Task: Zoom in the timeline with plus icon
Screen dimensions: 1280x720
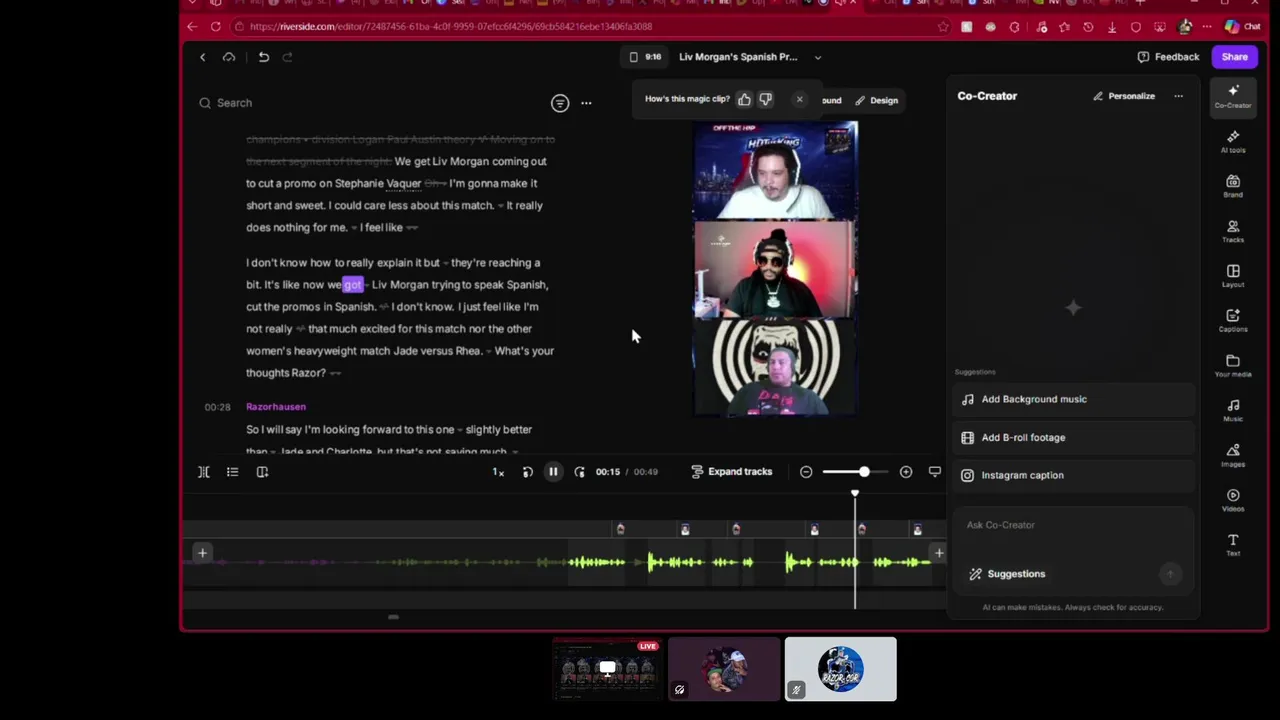Action: [906, 472]
